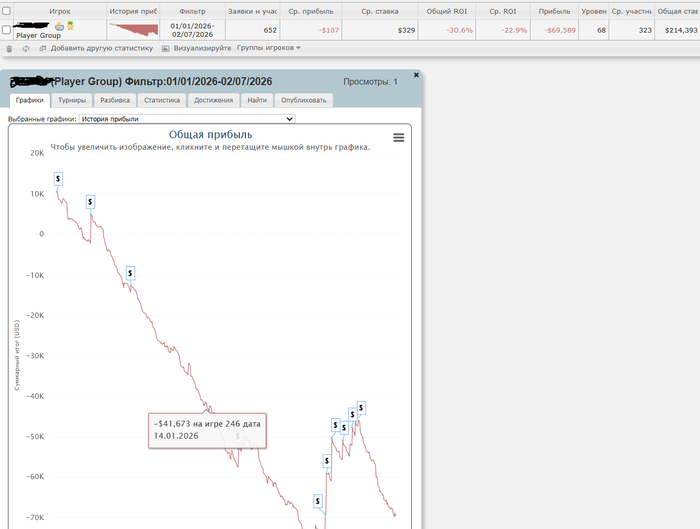The width and height of the screenshot is (700, 529).
Task: Click the dollar marker near -10K level
Action: click(x=130, y=273)
